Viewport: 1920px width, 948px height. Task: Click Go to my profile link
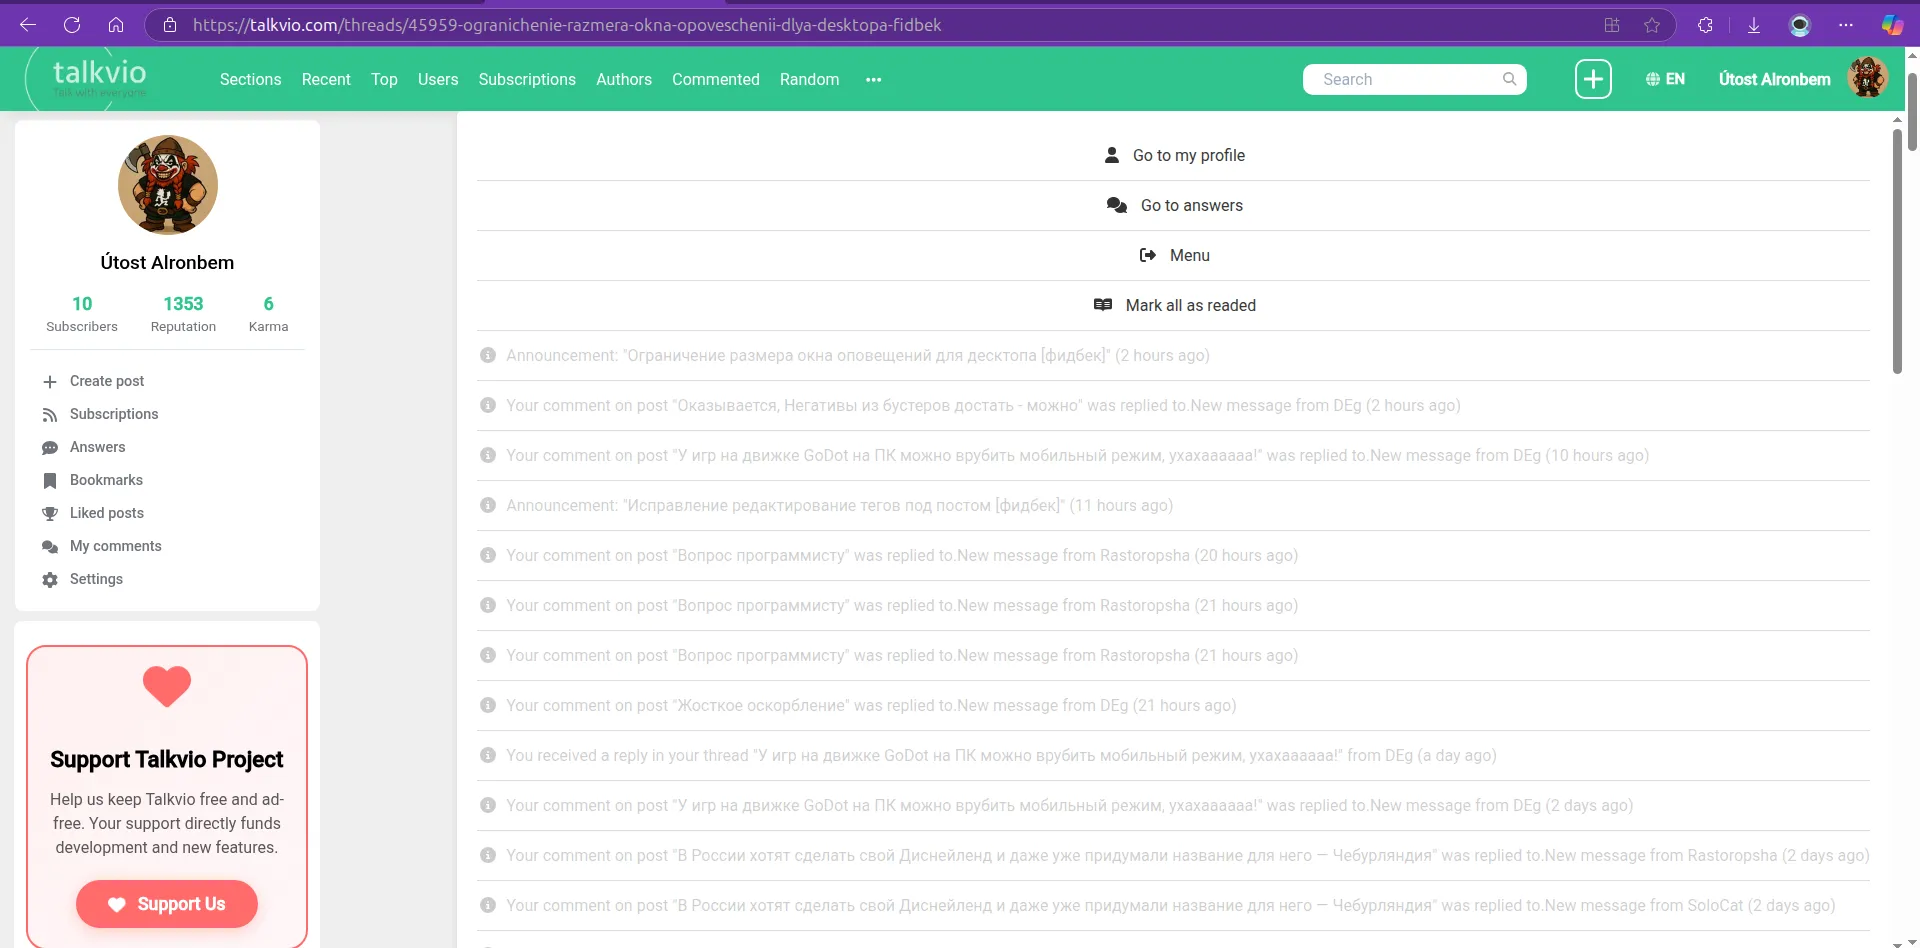[1173, 155]
